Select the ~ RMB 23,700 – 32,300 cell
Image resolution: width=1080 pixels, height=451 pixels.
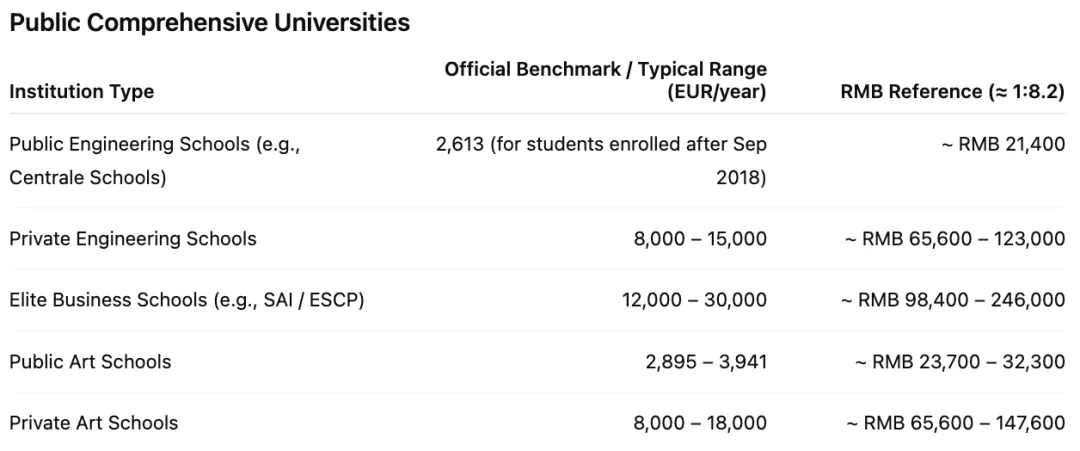coord(959,362)
